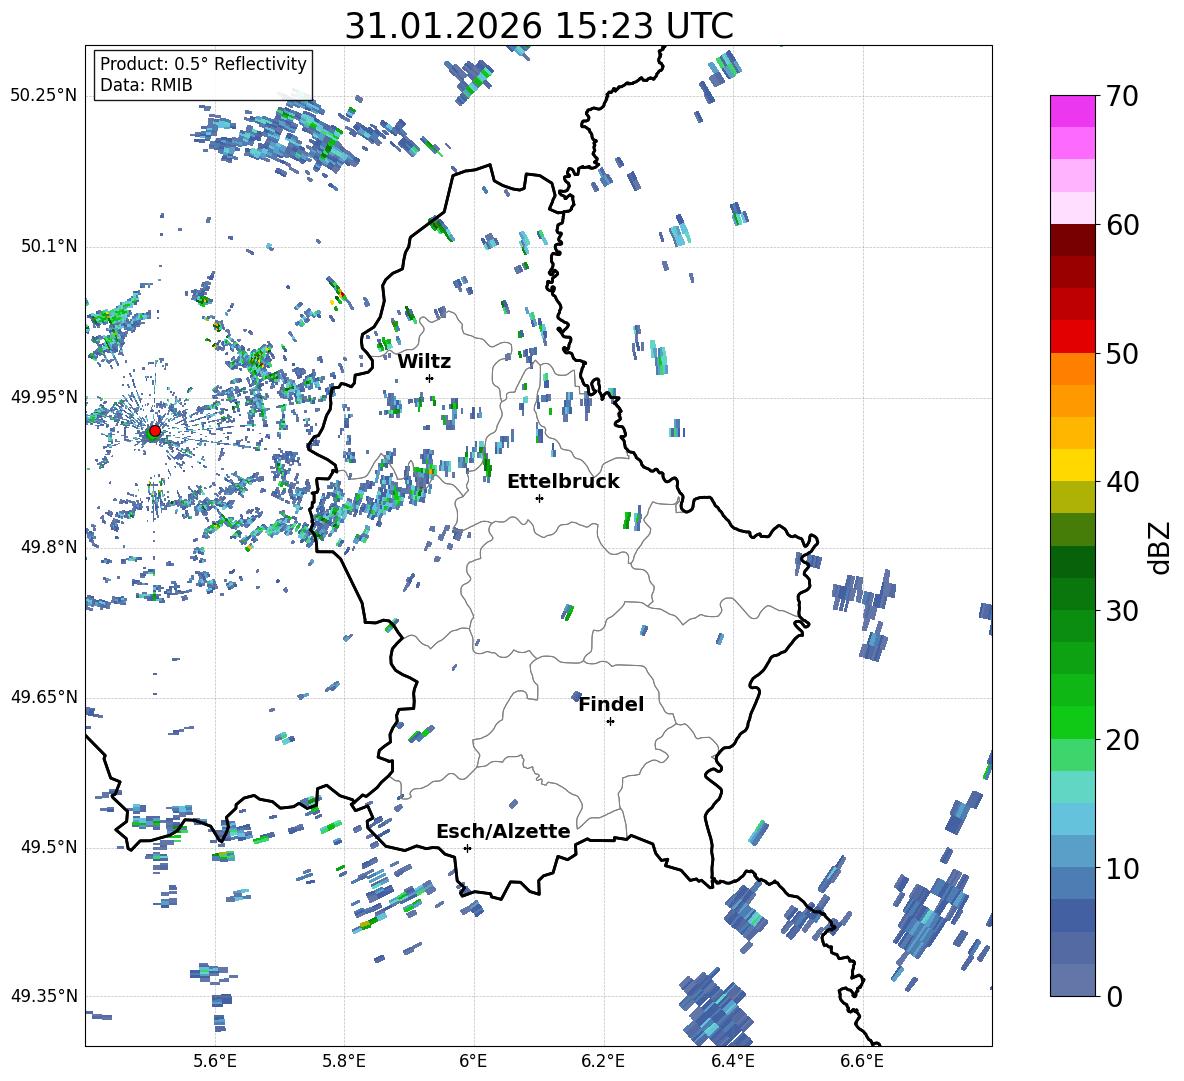Click the 70 colorbar tick label
The height and width of the screenshot is (1081, 1184).
point(1122,96)
